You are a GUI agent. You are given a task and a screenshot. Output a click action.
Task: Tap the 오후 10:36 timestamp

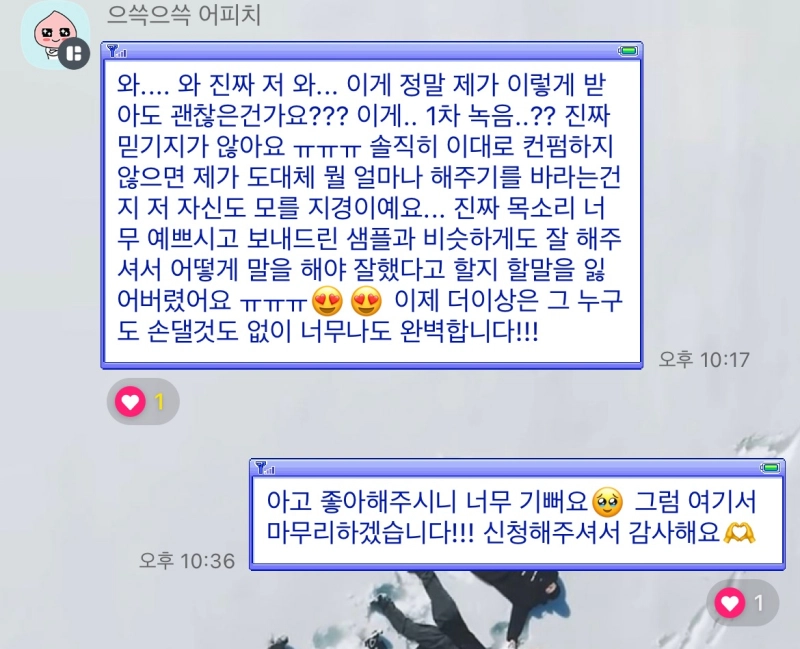point(187,561)
